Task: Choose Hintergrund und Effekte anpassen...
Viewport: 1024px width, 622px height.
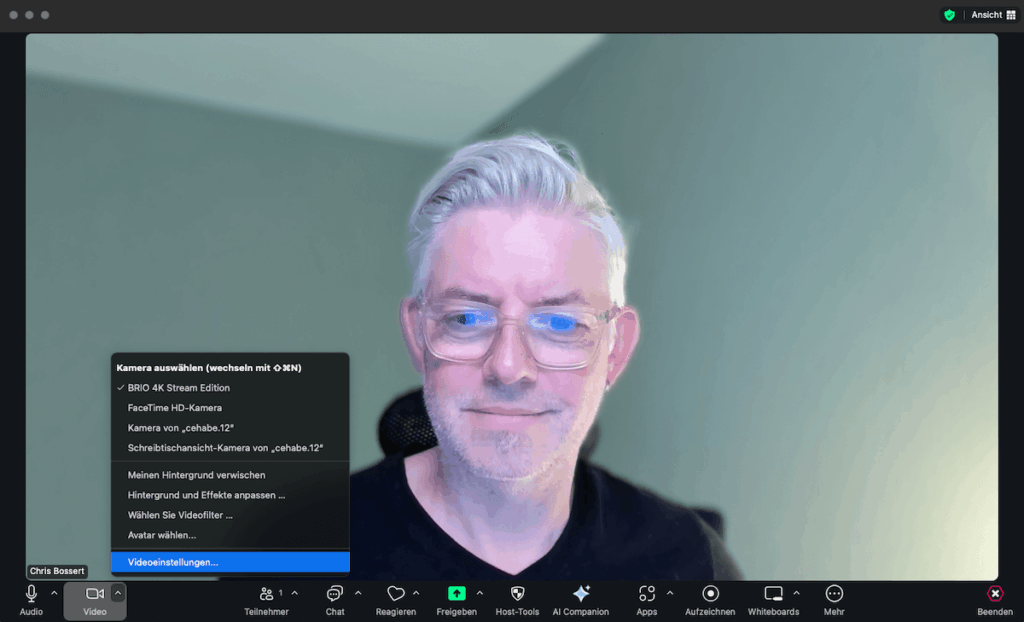Action: click(206, 495)
